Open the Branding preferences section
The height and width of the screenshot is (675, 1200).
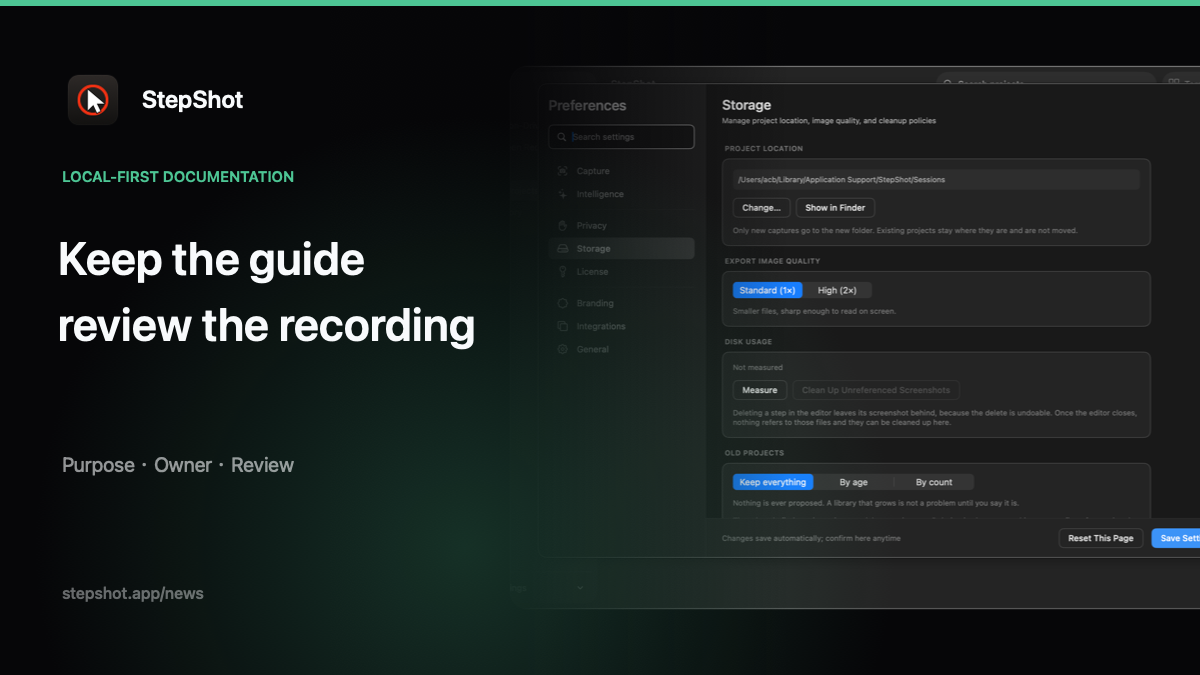point(621,303)
